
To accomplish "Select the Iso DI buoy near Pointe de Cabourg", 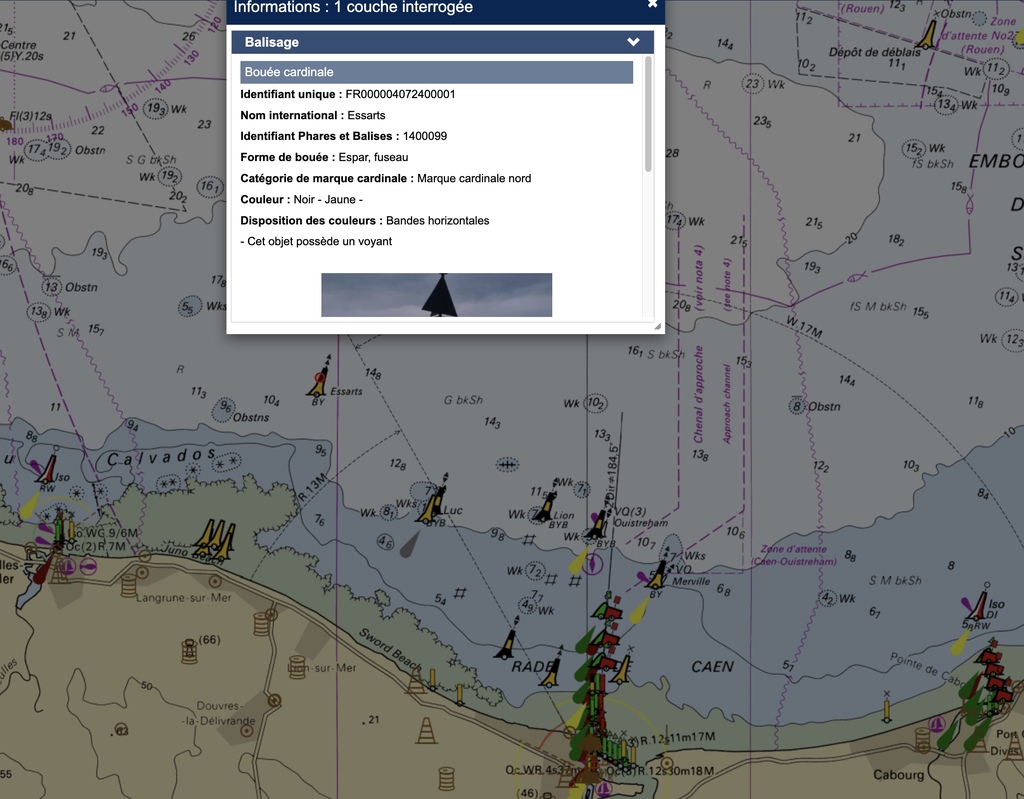I will pos(977,605).
